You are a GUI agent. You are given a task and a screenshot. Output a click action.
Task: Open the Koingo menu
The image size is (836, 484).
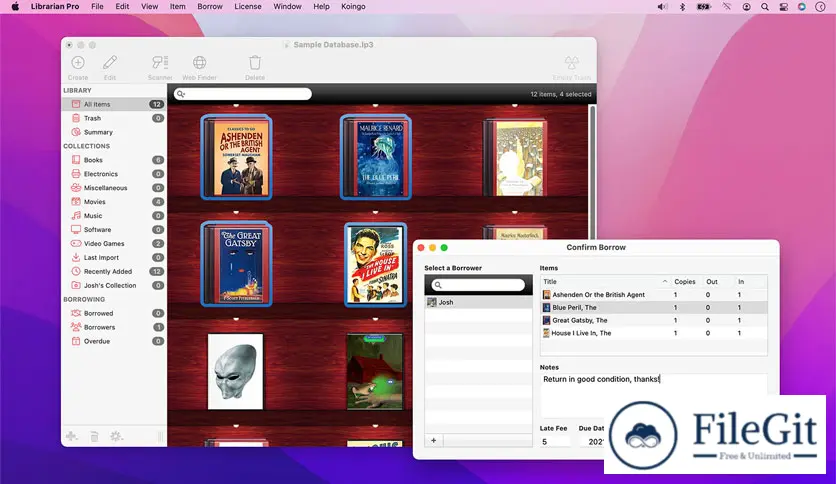[x=353, y=6]
